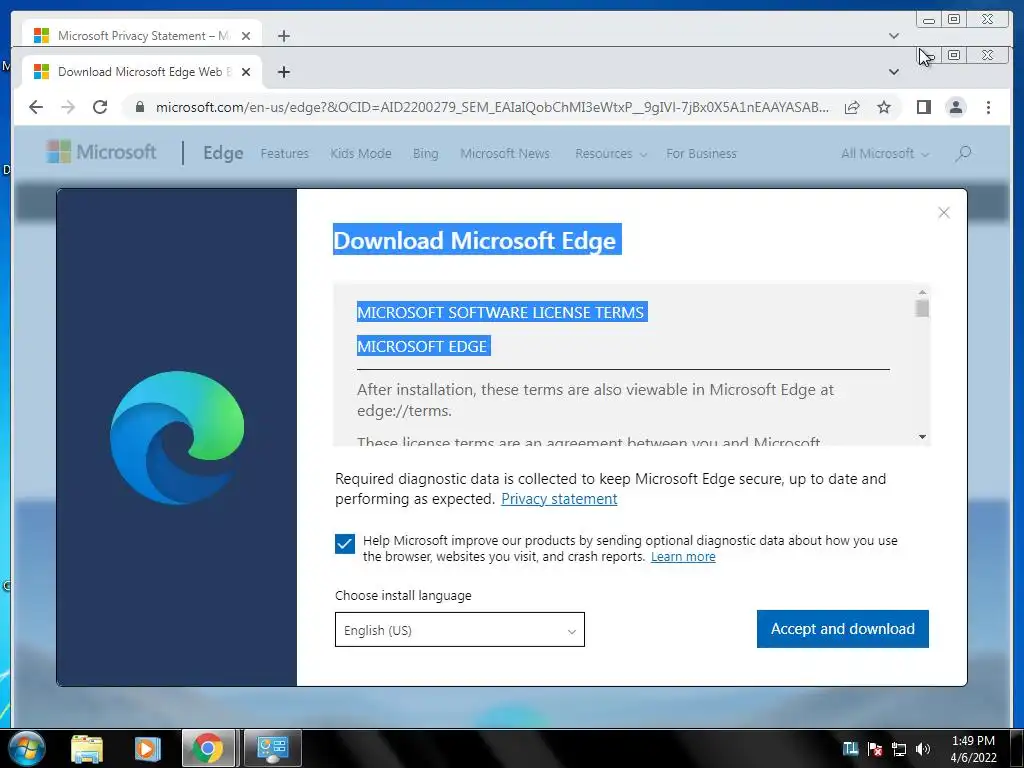Click the browser forward arrow
Screen dimensions: 1024x768
68,107
